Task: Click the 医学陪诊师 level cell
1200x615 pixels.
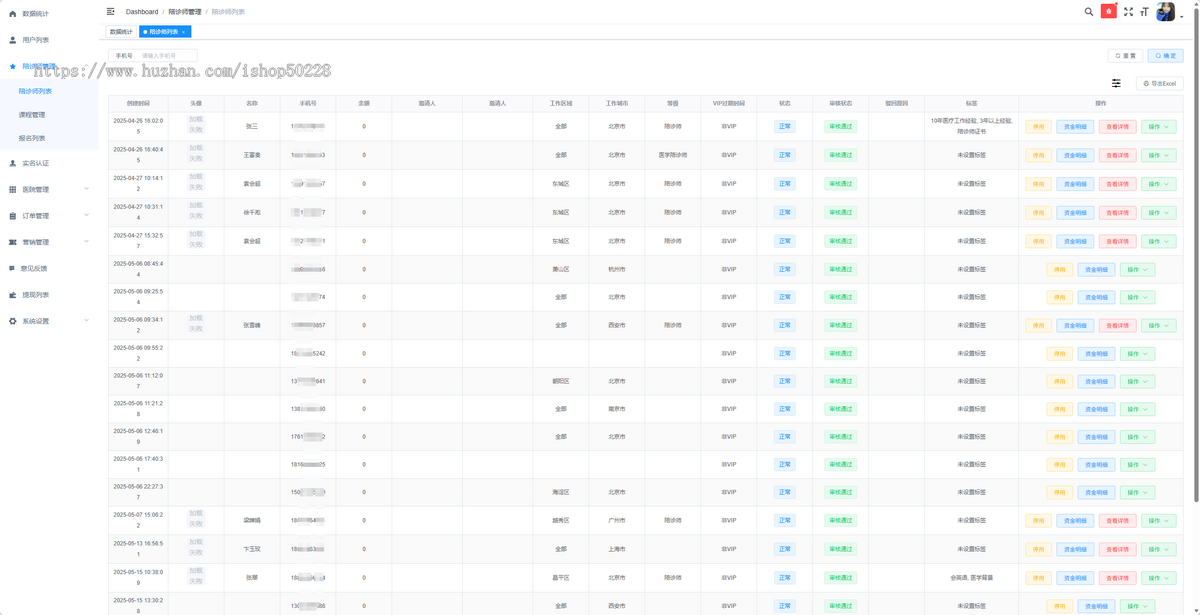Action: pyautogui.click(x=673, y=155)
